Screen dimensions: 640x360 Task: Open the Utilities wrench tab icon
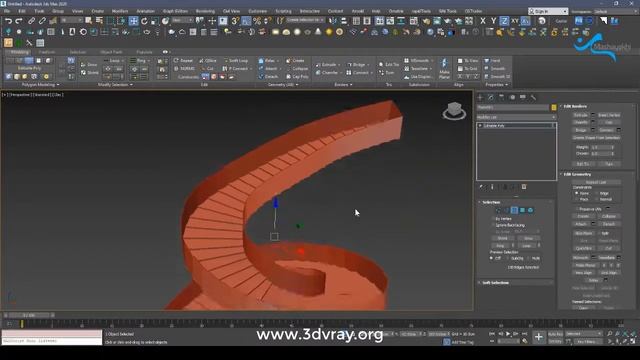[533, 97]
